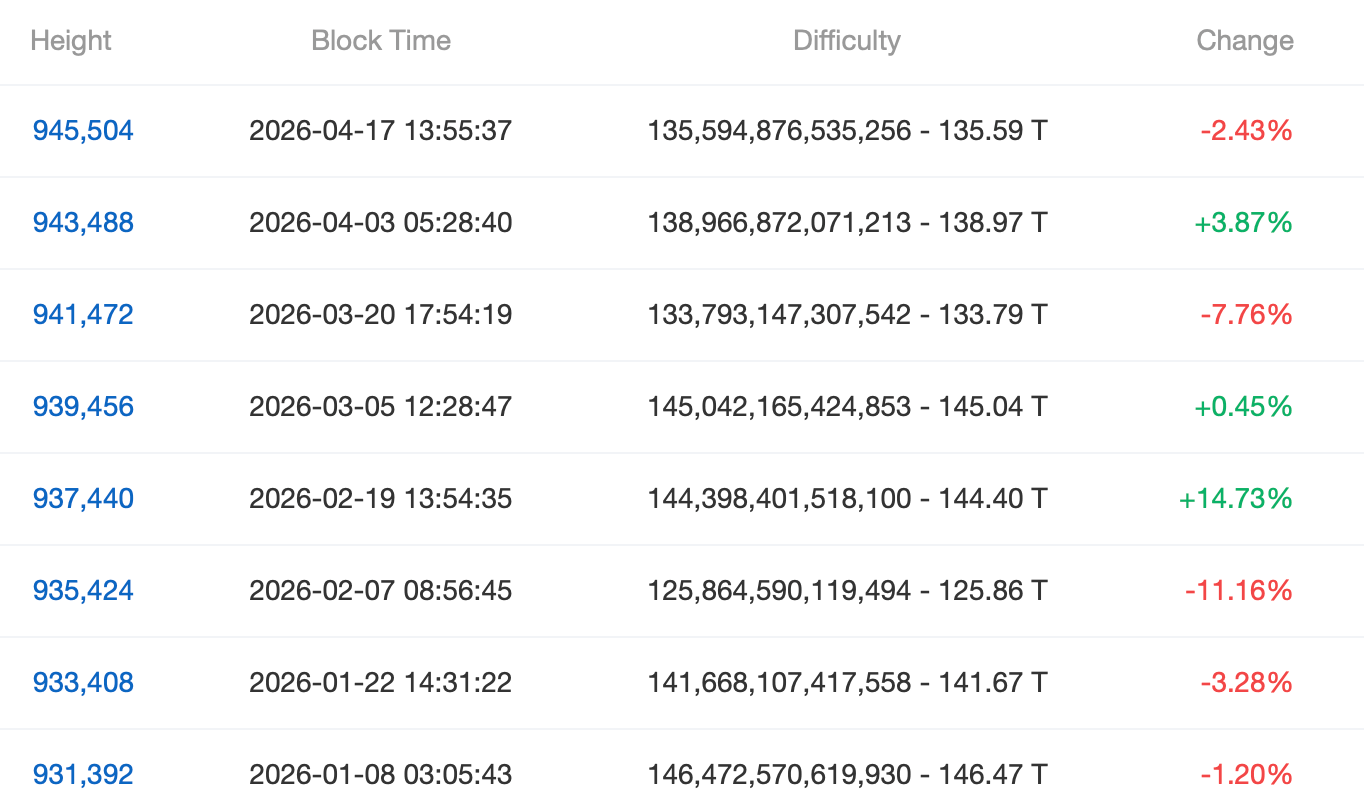Open block 941,472 details
The height and width of the screenshot is (808, 1364).
(82, 314)
